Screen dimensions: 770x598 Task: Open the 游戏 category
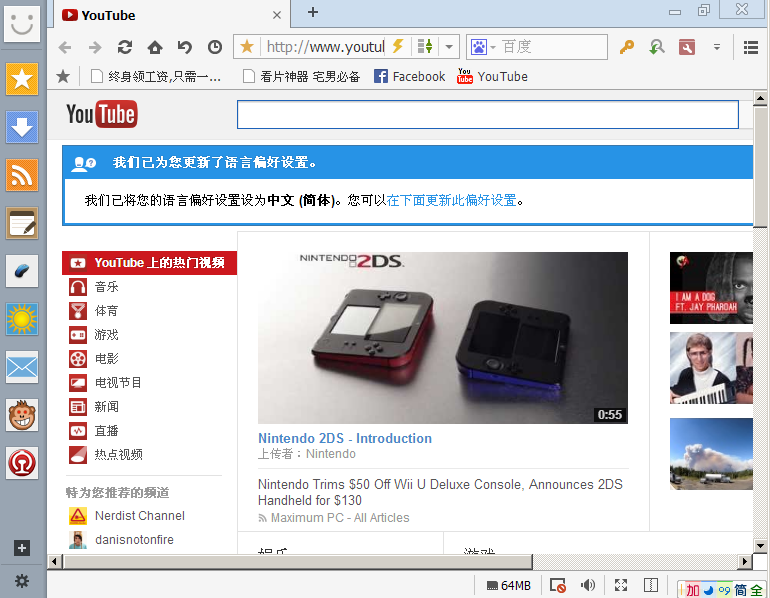click(x=94, y=335)
